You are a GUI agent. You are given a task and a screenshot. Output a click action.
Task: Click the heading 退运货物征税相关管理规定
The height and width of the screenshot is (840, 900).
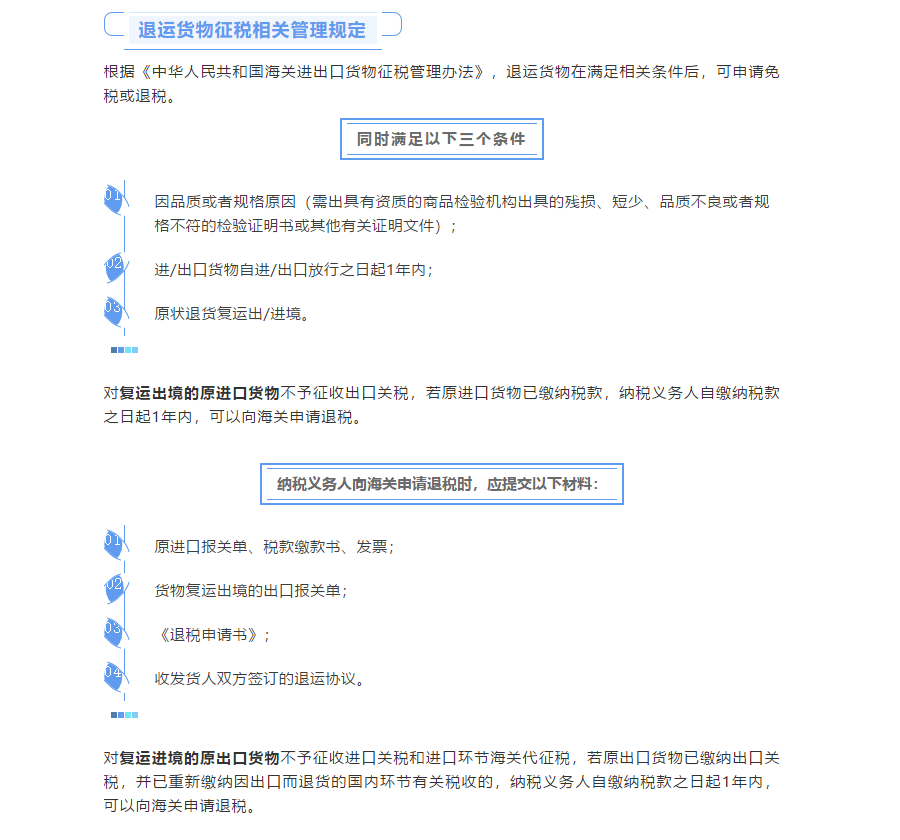(252, 30)
